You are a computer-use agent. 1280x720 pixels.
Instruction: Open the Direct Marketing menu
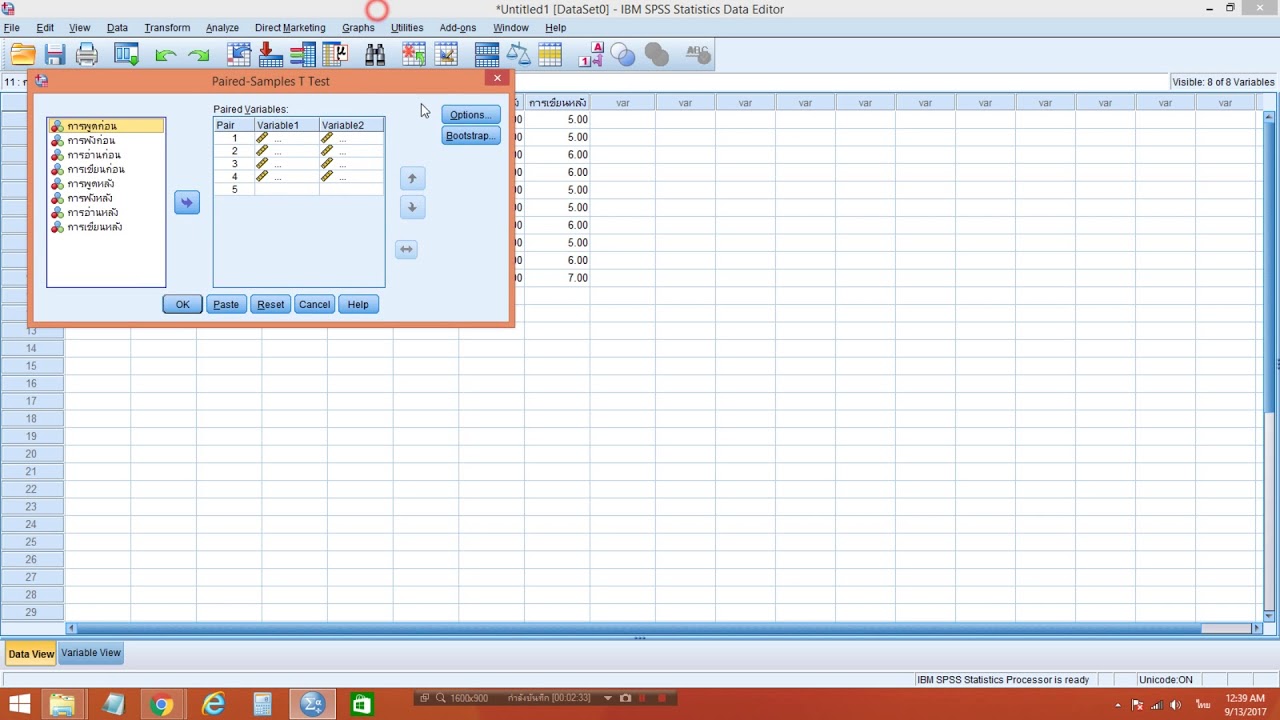coord(290,28)
